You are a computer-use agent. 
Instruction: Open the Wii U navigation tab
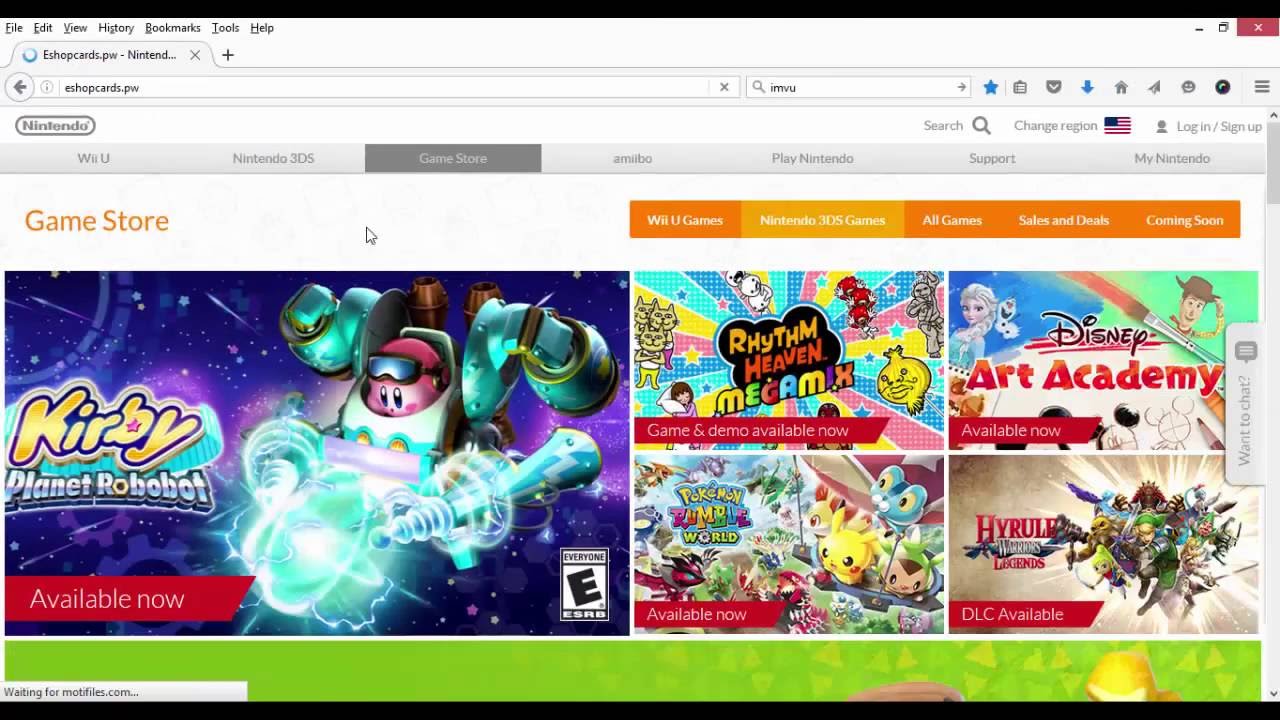click(x=94, y=158)
